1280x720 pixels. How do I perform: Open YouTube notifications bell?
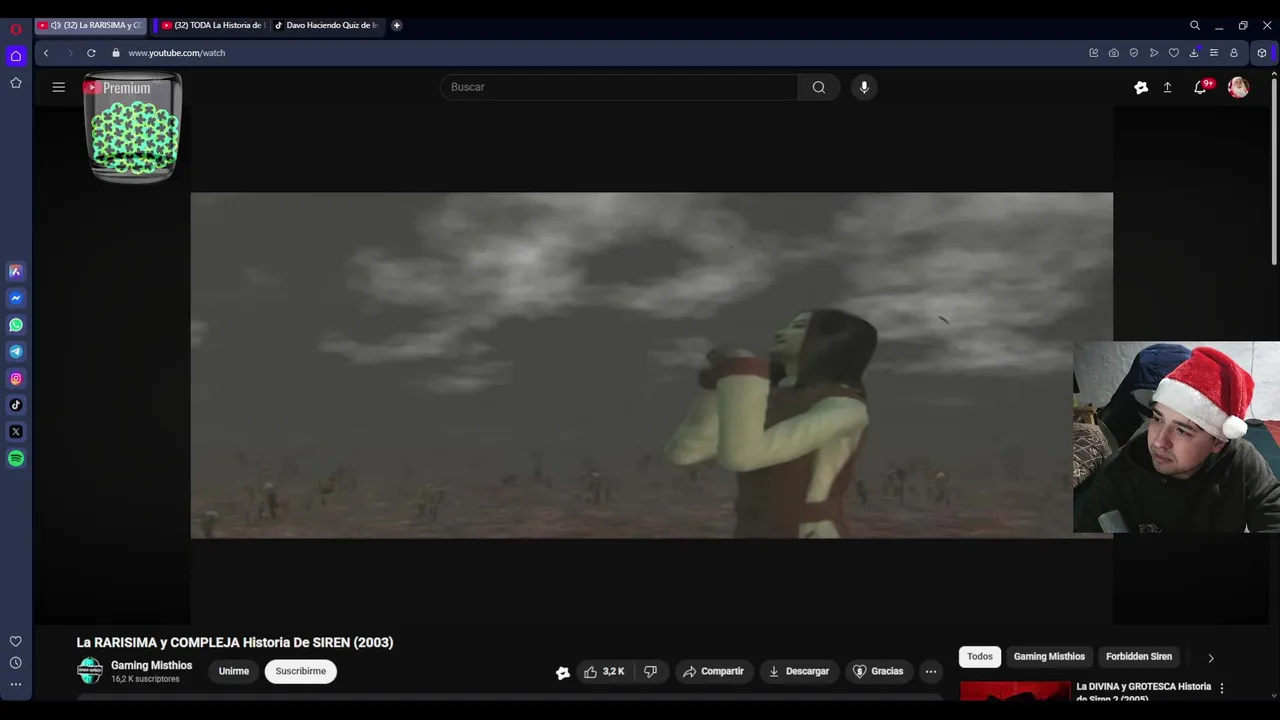(x=1200, y=87)
